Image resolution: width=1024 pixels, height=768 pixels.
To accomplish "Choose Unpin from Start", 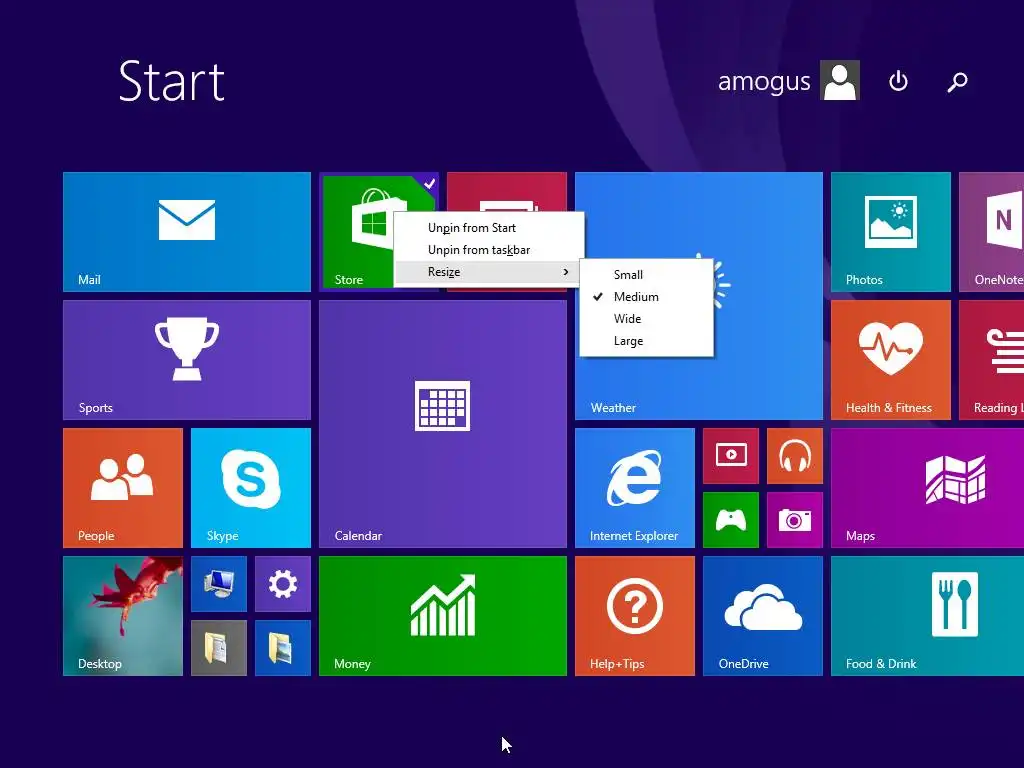I will 488,228.
